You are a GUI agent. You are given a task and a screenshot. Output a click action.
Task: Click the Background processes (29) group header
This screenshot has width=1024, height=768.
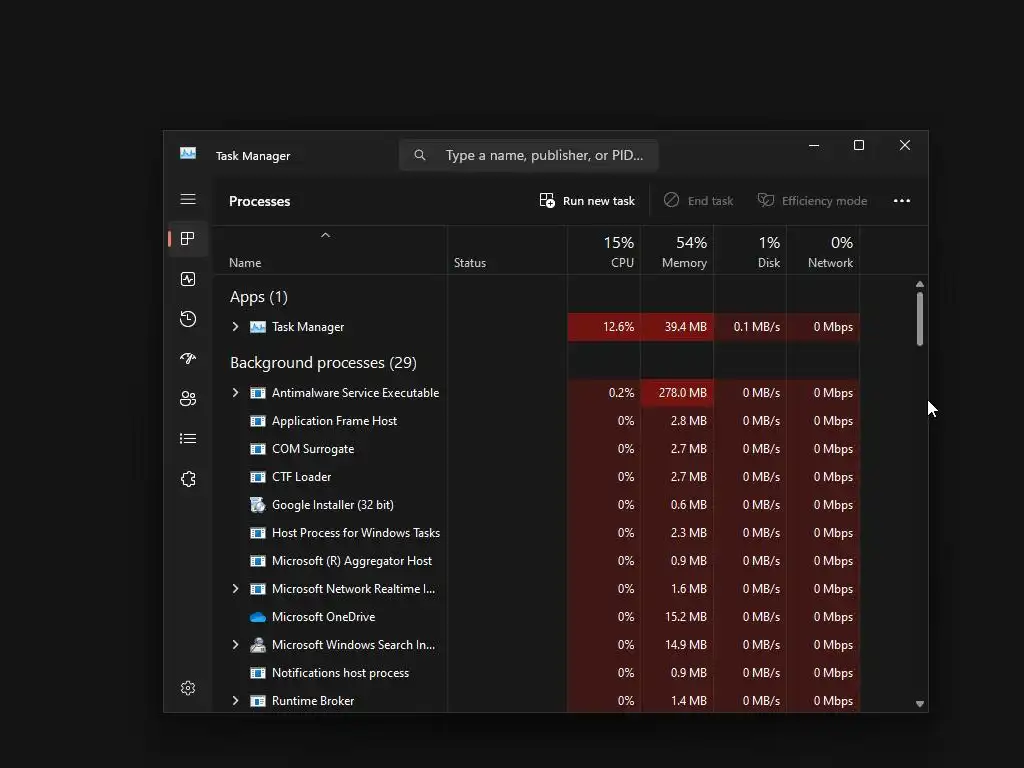[x=323, y=362]
